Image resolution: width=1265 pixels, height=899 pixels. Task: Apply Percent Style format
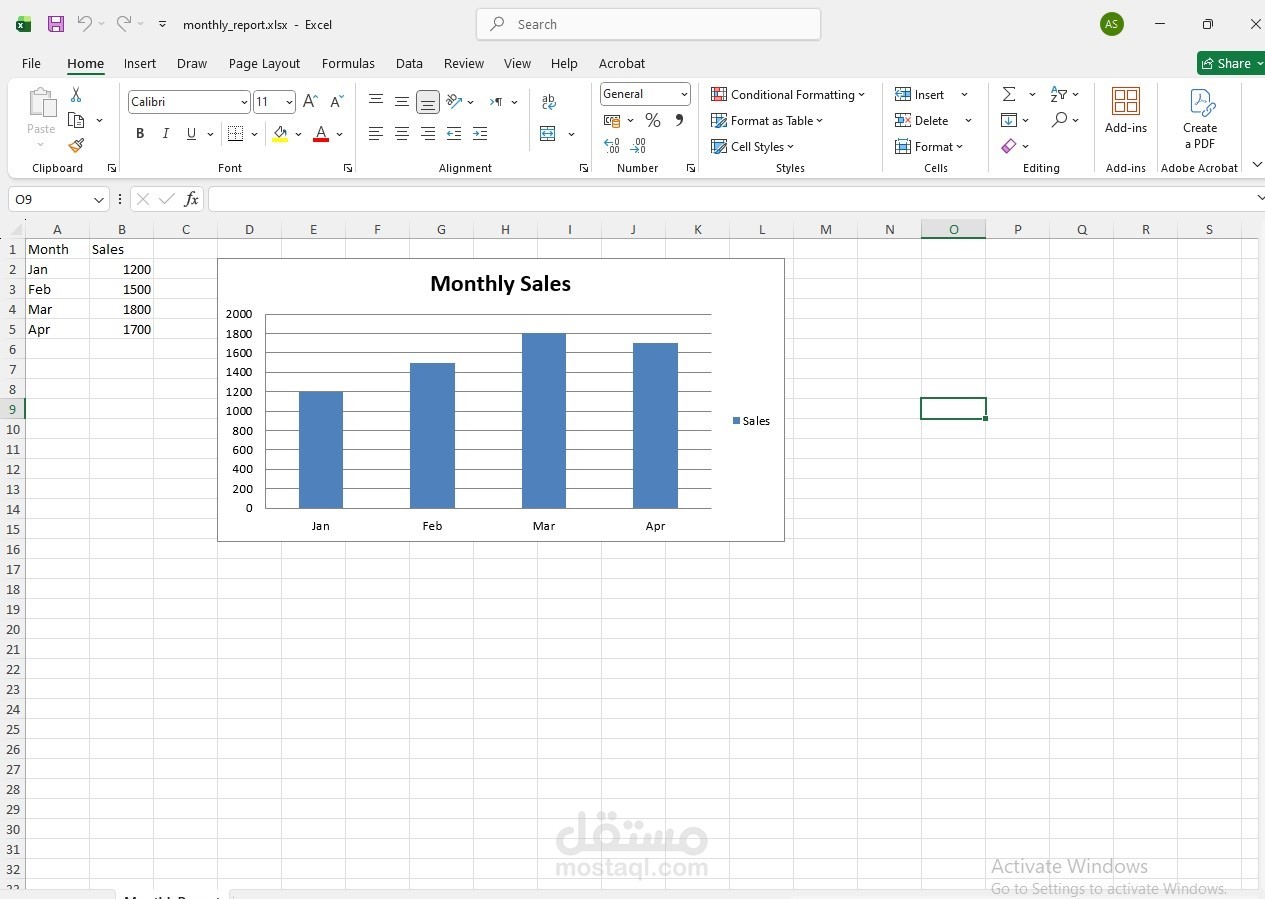point(653,121)
